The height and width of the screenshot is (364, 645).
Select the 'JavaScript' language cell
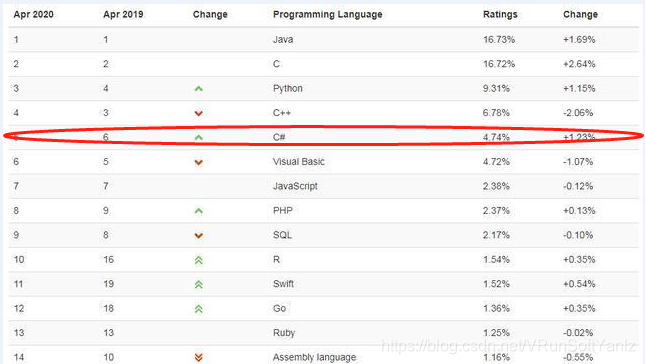(295, 186)
